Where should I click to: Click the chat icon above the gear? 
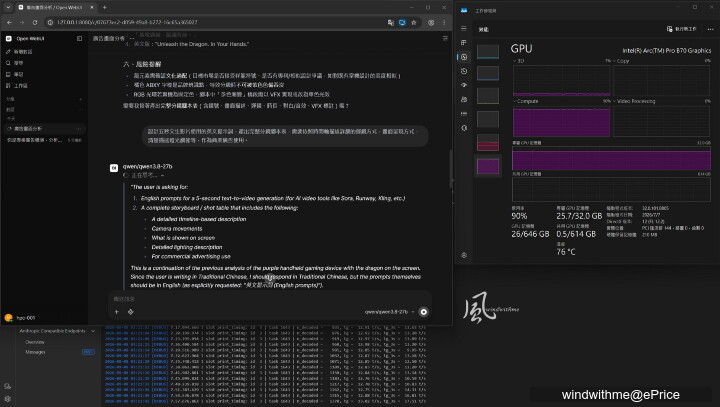coord(7,386)
